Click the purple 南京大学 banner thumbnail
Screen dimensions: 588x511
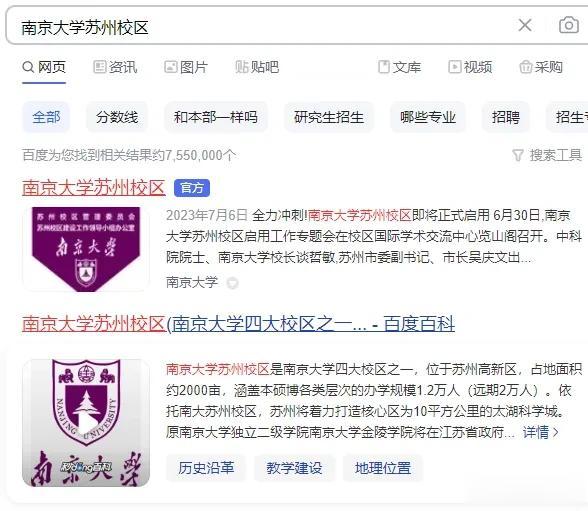point(86,249)
